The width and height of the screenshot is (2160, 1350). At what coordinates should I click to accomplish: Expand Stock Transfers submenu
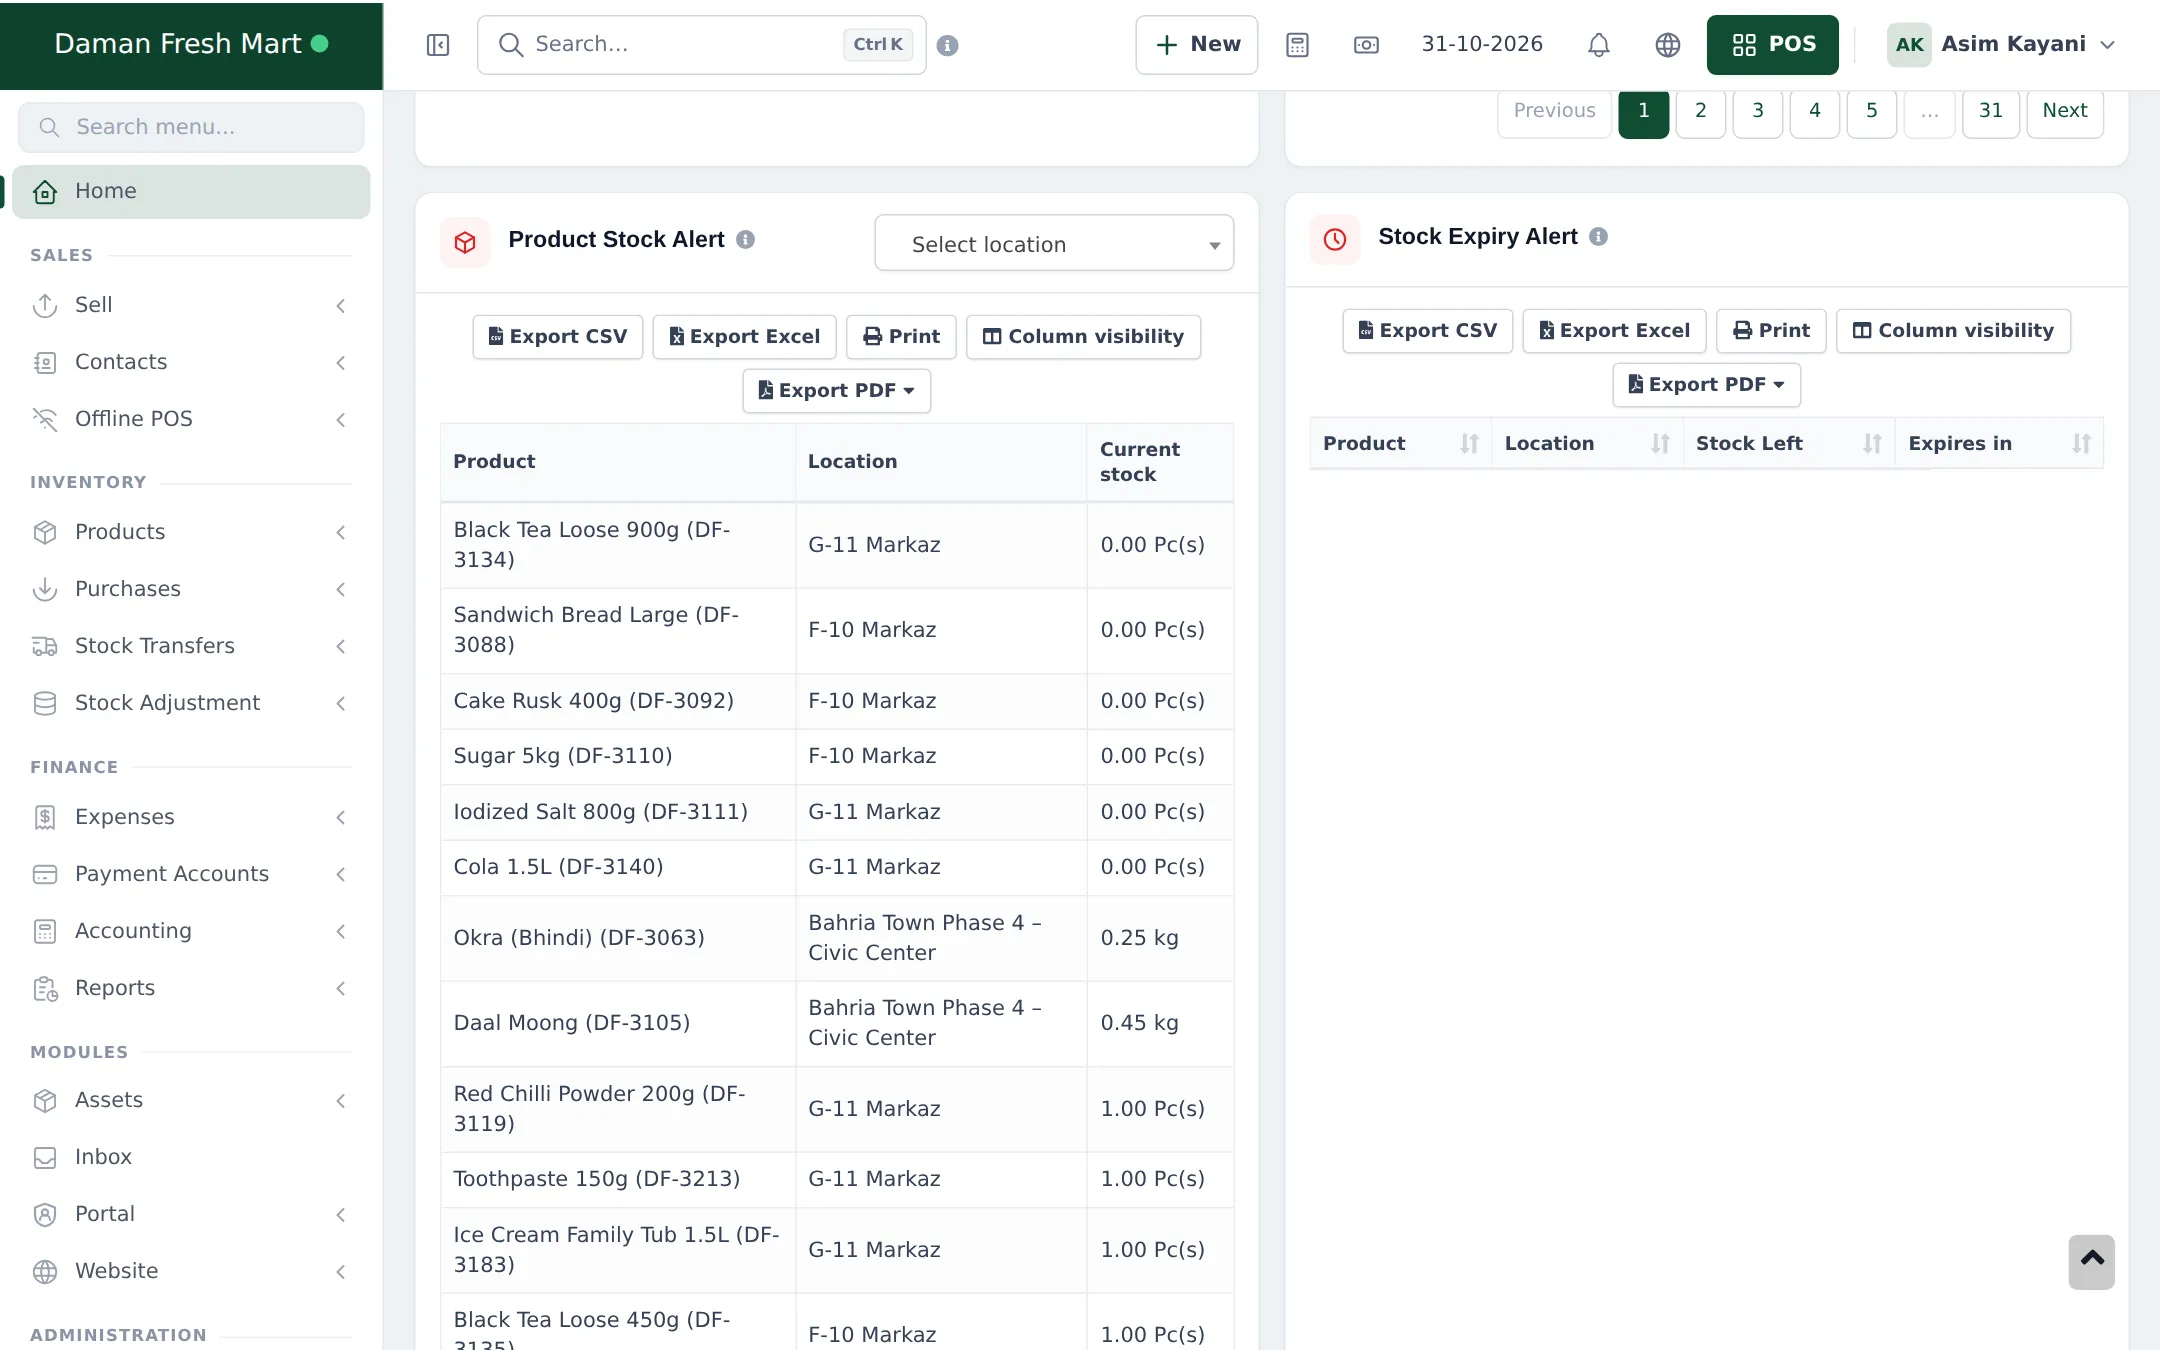pos(191,646)
